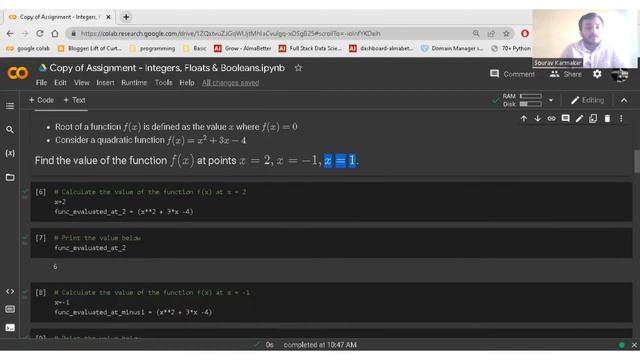This screenshot has height=360, width=640.
Task: Open the Tools menu
Action: 163,83
